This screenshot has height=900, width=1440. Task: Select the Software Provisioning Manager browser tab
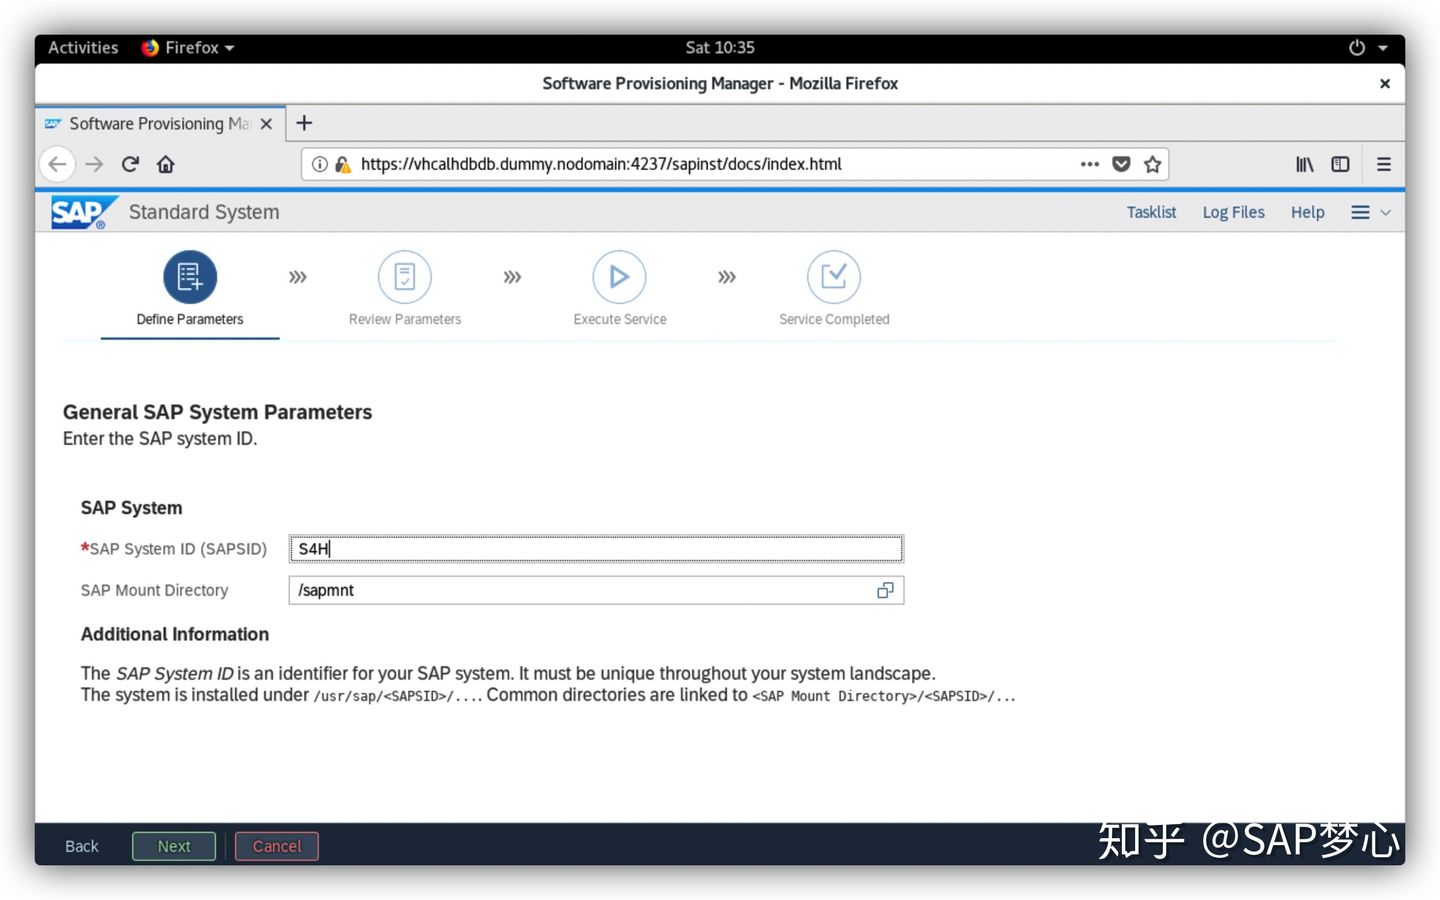click(x=160, y=123)
